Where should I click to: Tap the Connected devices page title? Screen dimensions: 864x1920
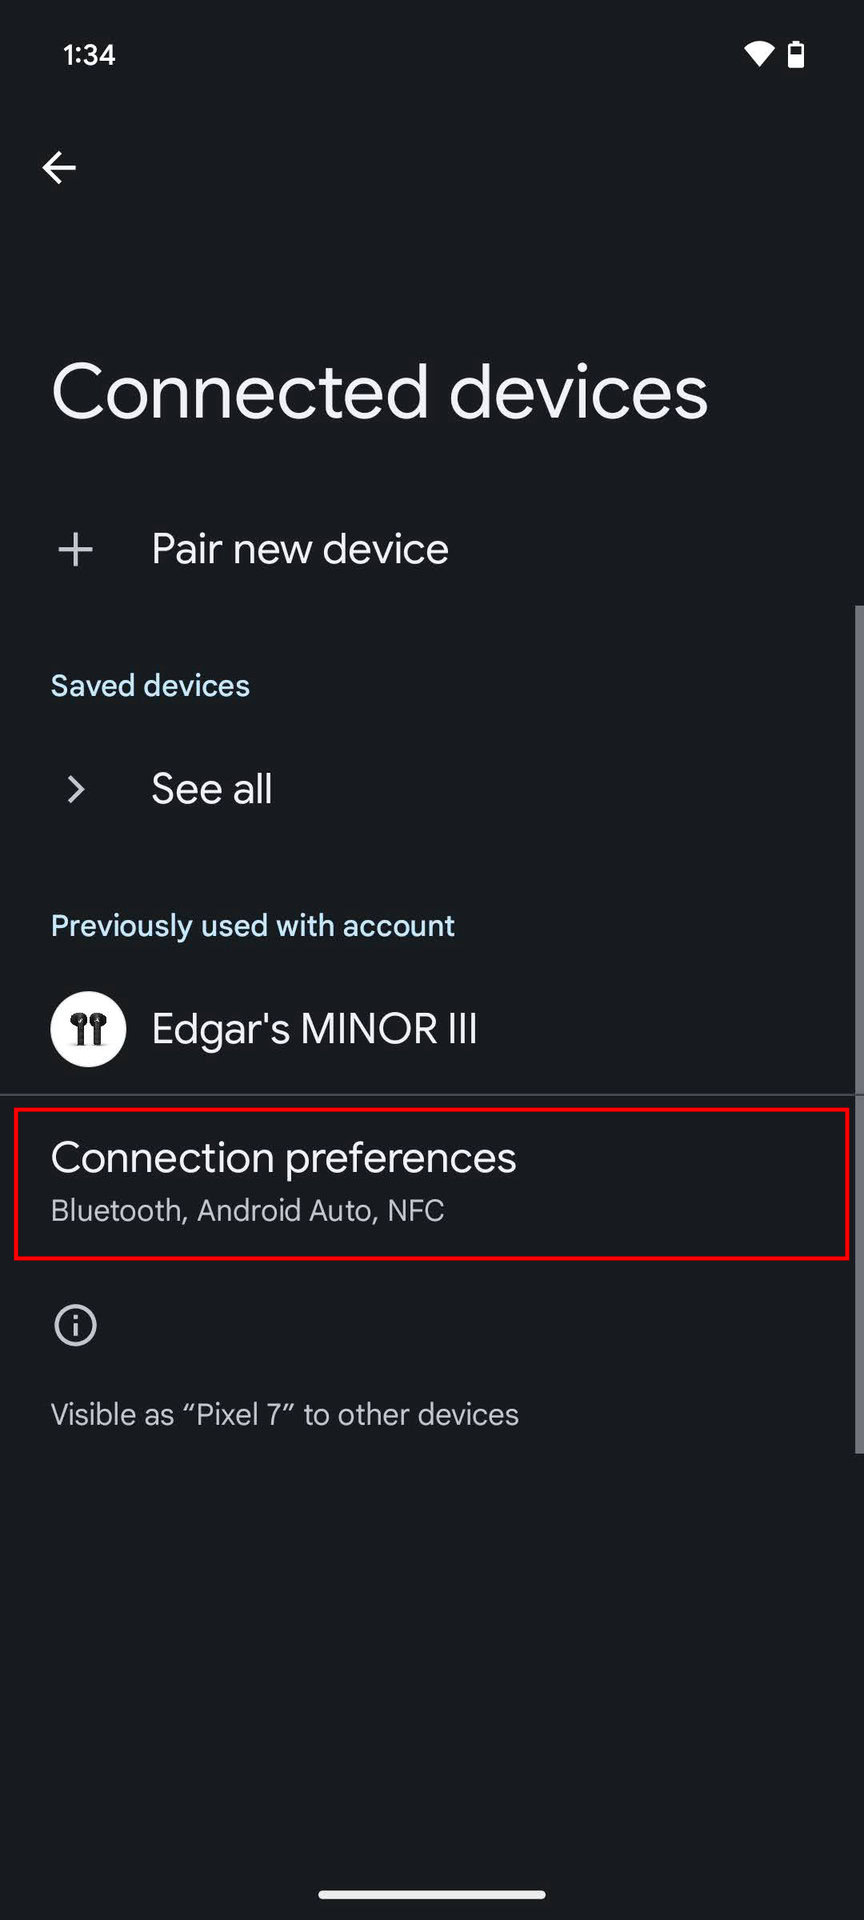click(379, 392)
